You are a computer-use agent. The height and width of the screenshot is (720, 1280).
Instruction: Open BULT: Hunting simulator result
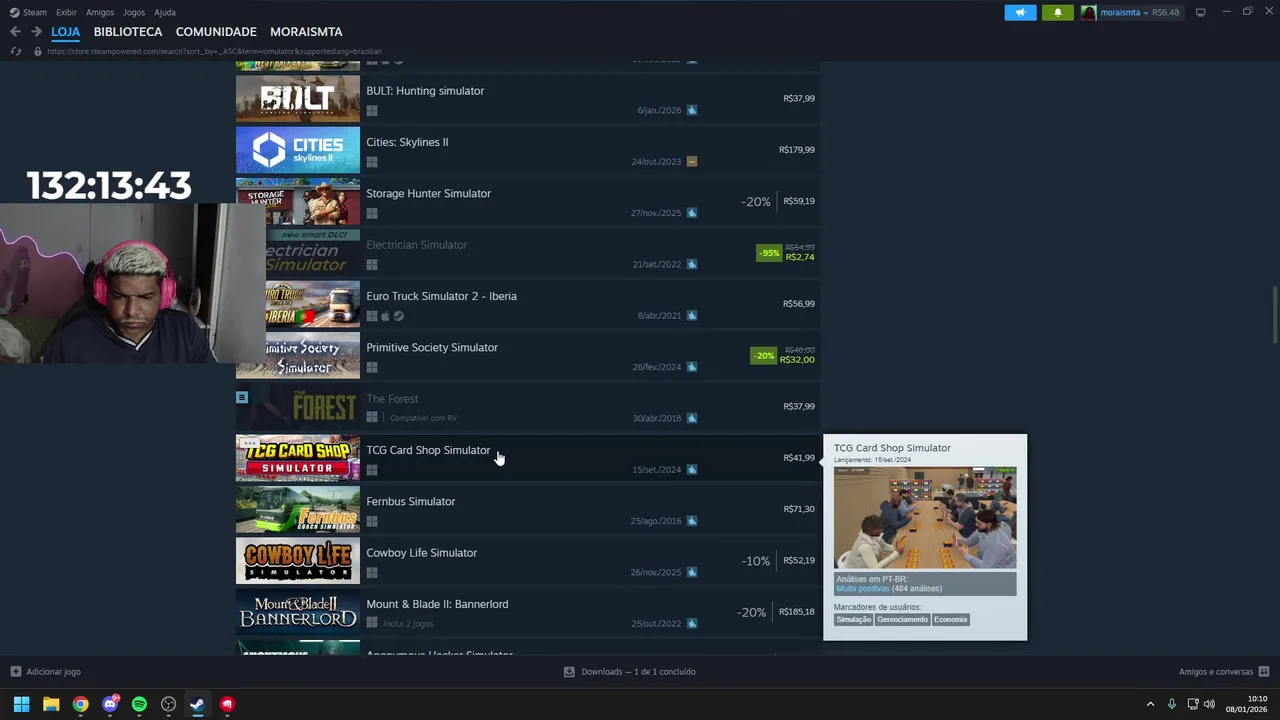coord(528,98)
